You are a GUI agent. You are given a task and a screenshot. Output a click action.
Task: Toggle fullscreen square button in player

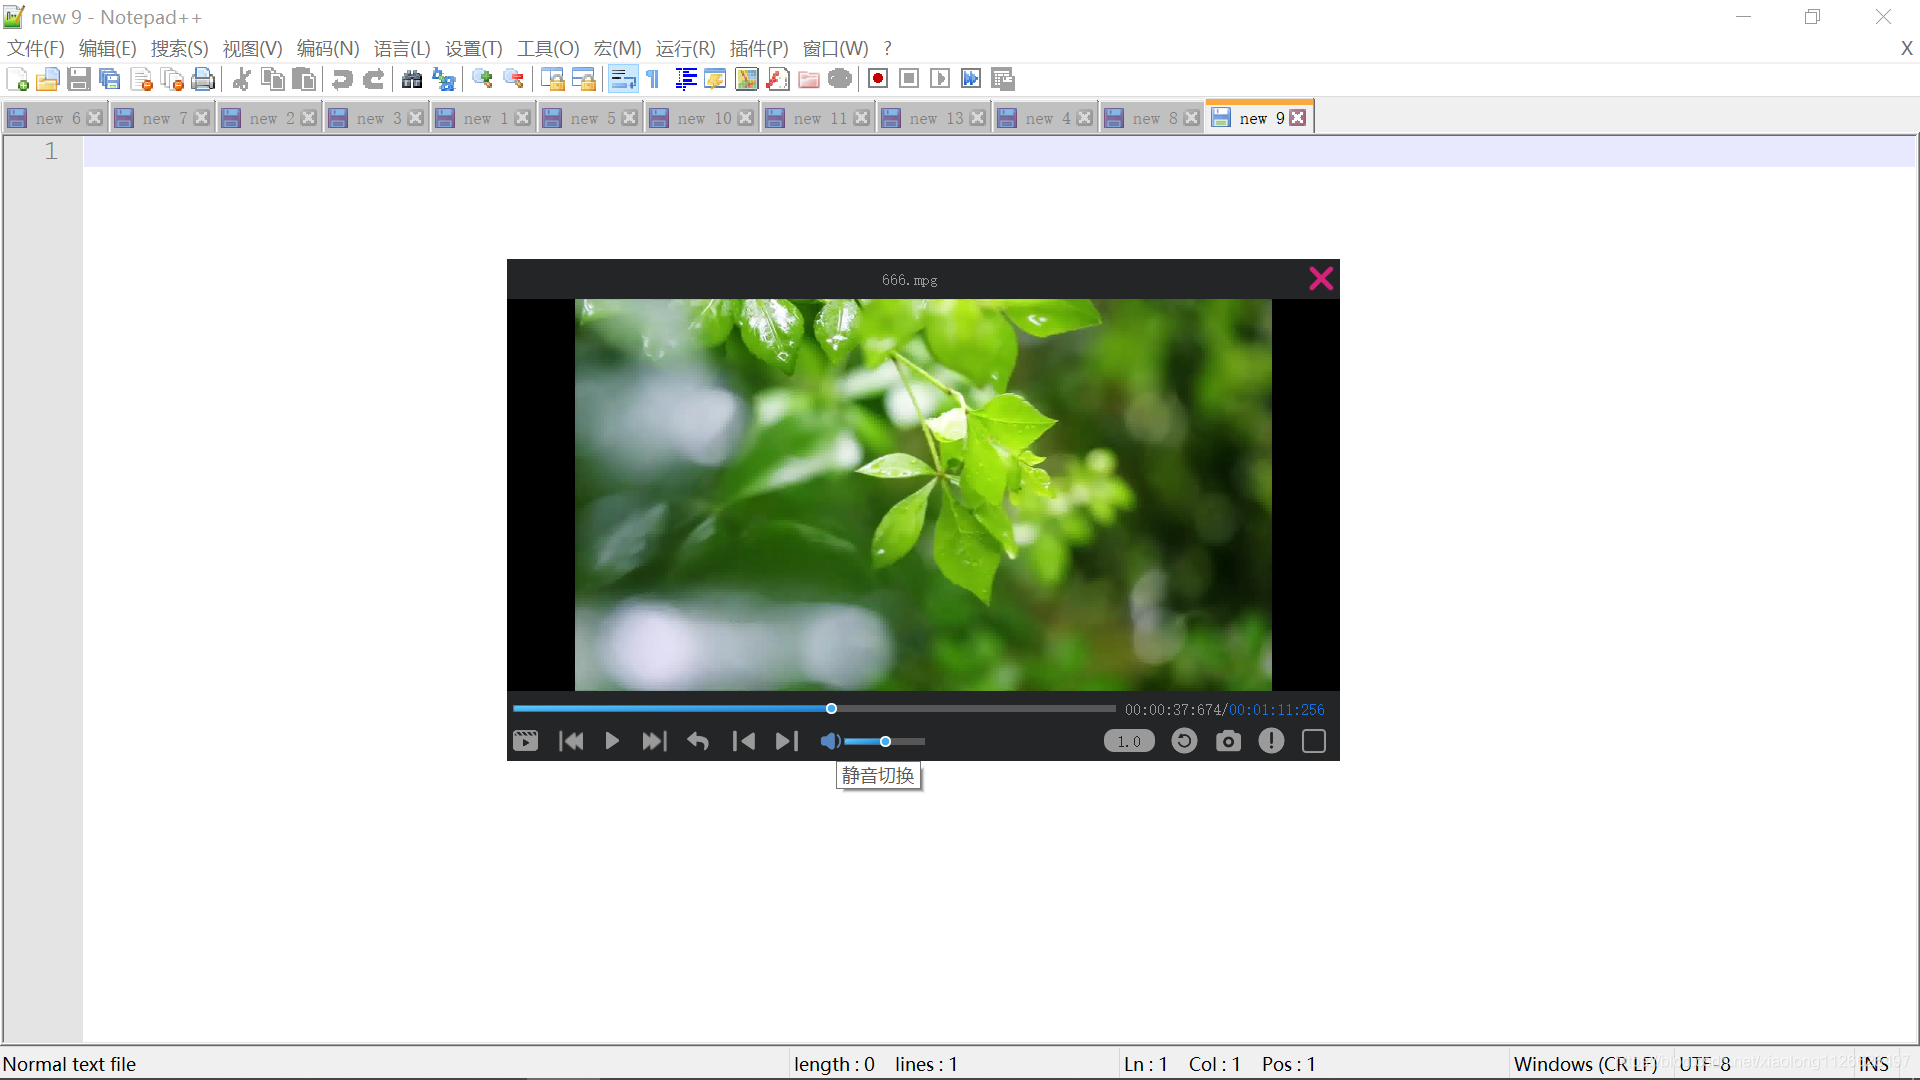tap(1314, 741)
